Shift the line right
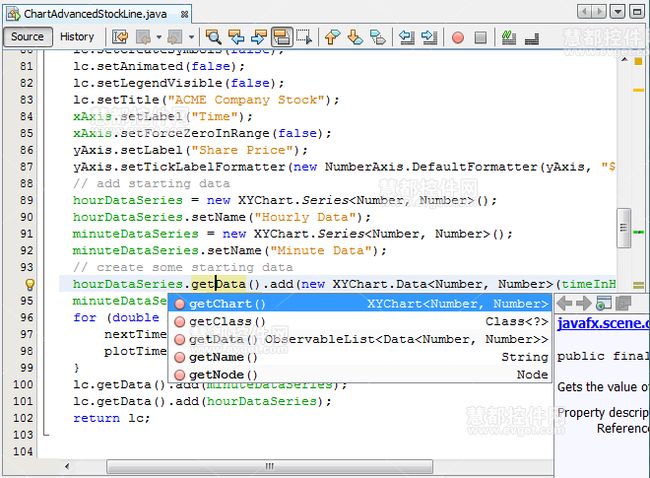 (429, 37)
